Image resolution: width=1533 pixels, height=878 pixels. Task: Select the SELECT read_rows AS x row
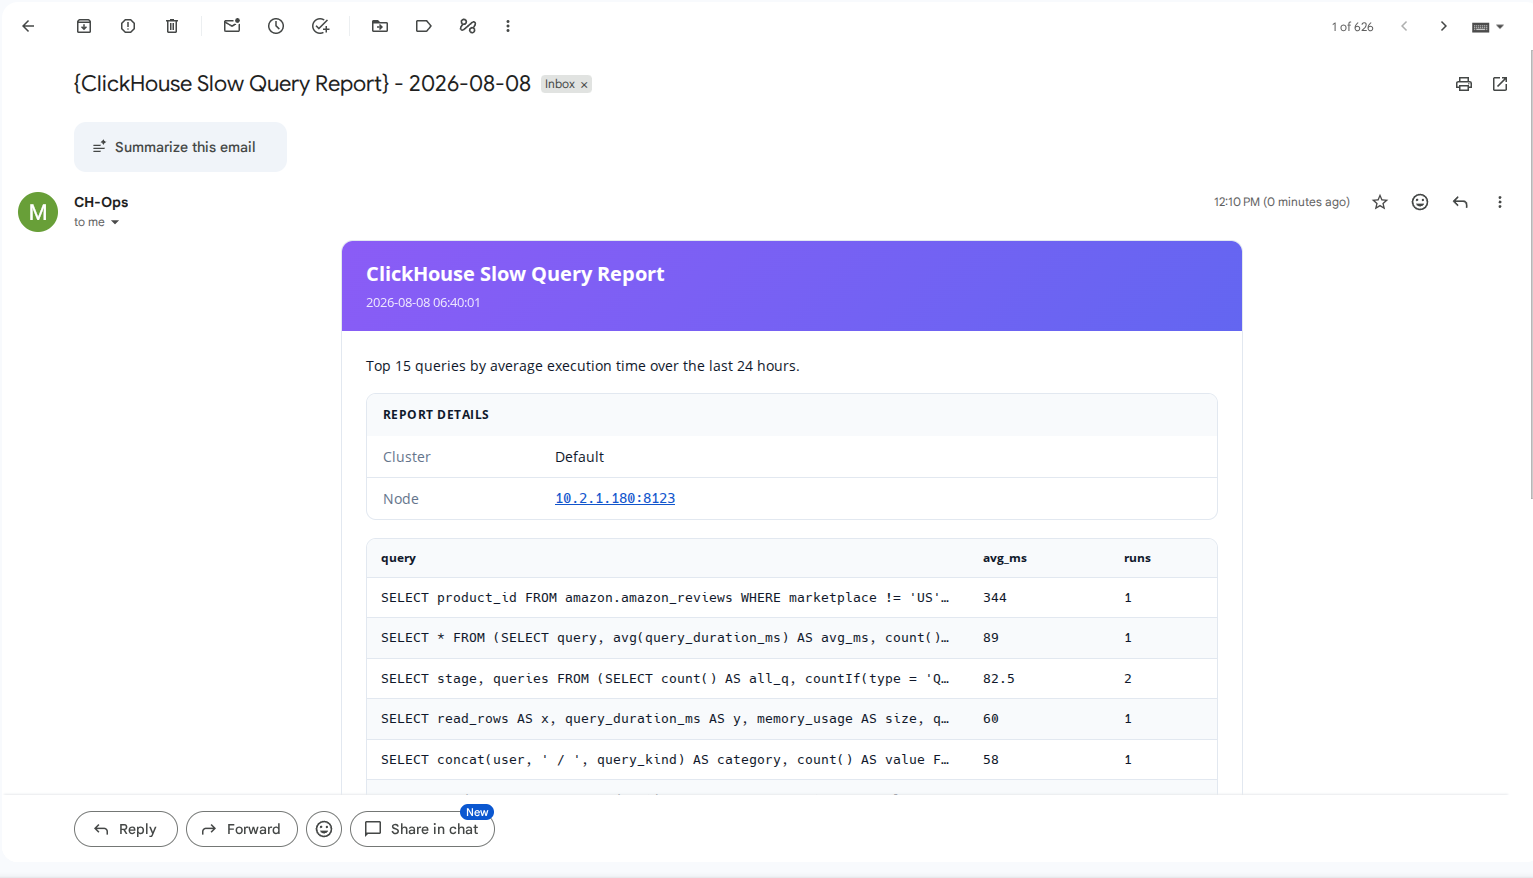coord(792,719)
